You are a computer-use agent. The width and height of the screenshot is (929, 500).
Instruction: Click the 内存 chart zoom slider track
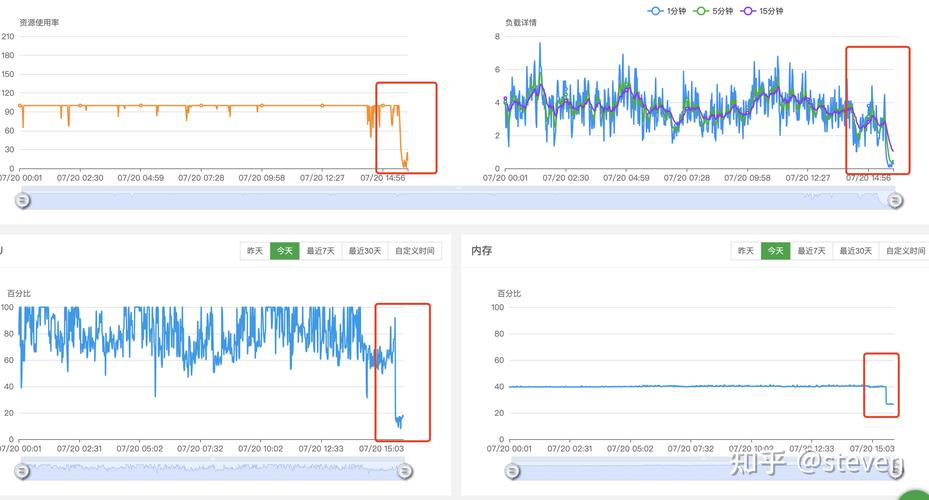pos(704,469)
